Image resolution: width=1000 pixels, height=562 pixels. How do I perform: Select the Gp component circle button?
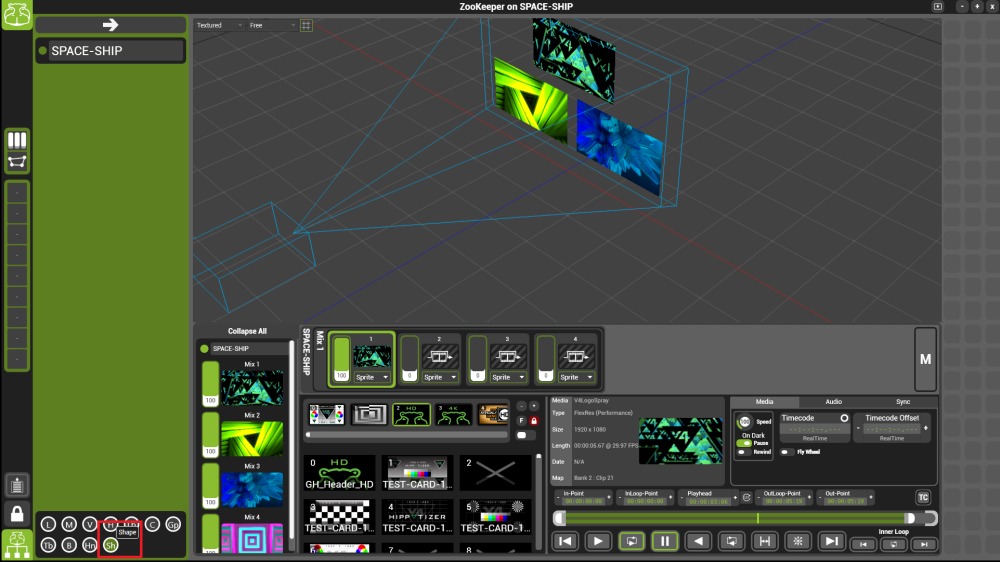pyautogui.click(x=173, y=524)
